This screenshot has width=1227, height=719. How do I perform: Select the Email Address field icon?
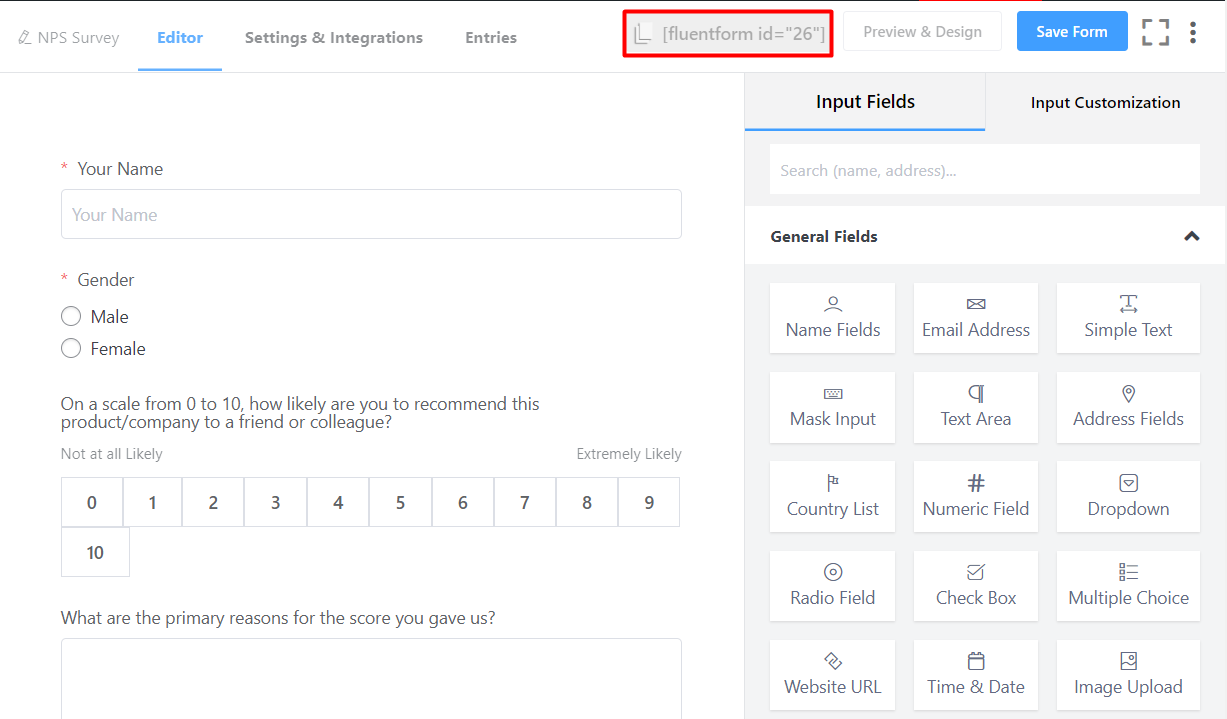coord(975,318)
